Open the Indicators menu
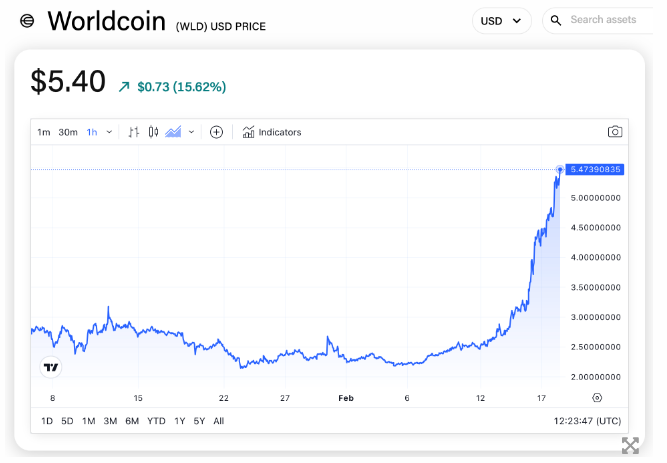667x463 pixels. (272, 132)
